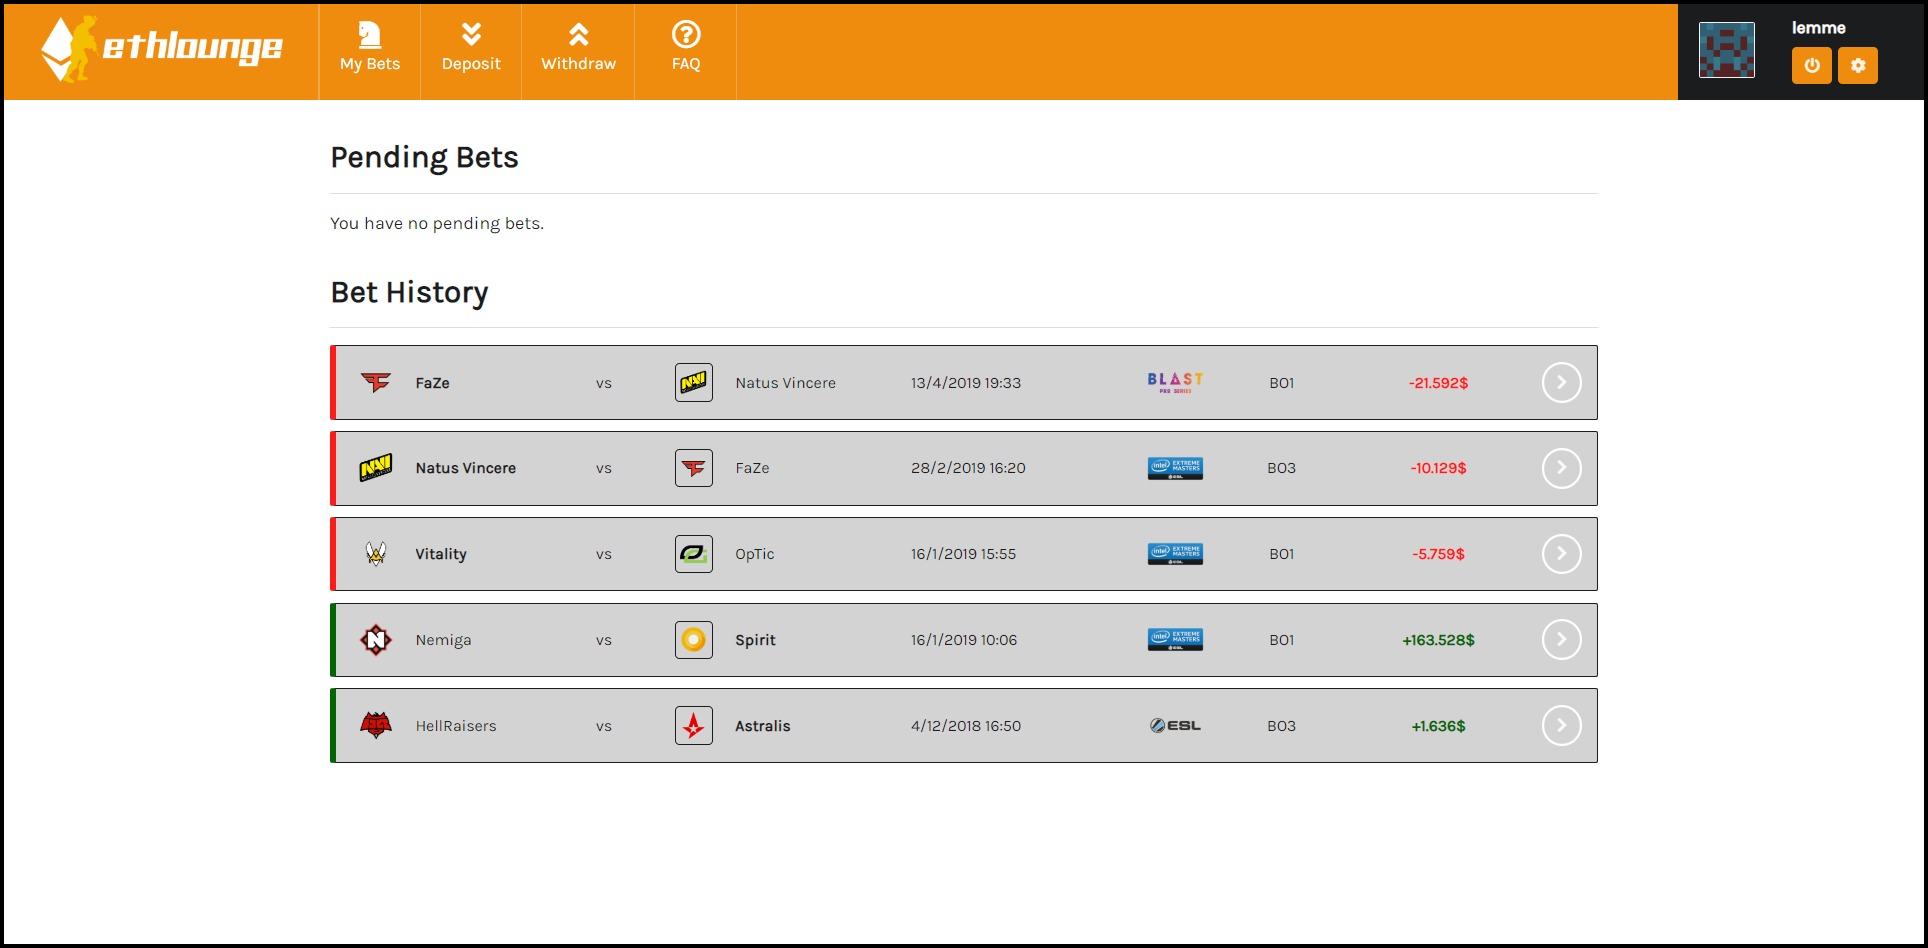Viewport: 1928px width, 948px height.
Task: Expand the Nemiga vs Spirit bet details
Action: click(1561, 639)
